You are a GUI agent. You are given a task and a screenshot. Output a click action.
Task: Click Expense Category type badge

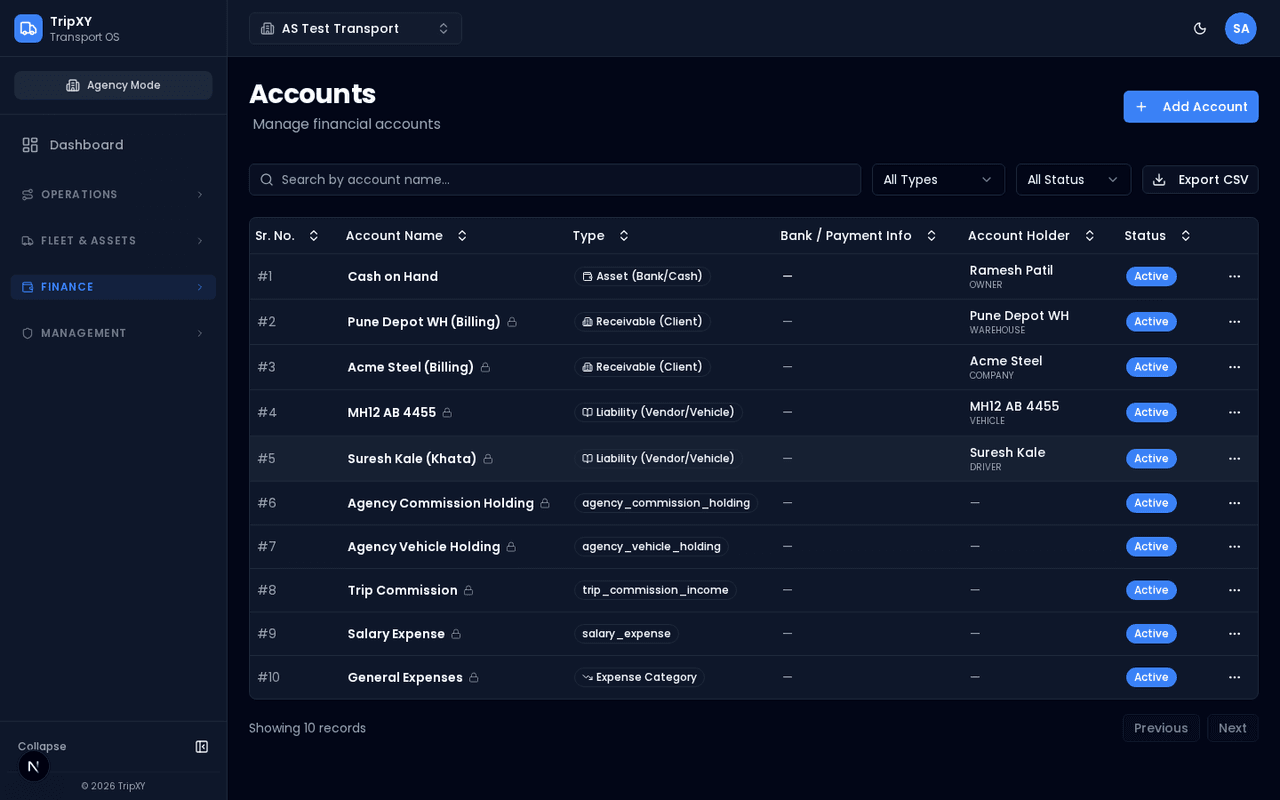[639, 677]
